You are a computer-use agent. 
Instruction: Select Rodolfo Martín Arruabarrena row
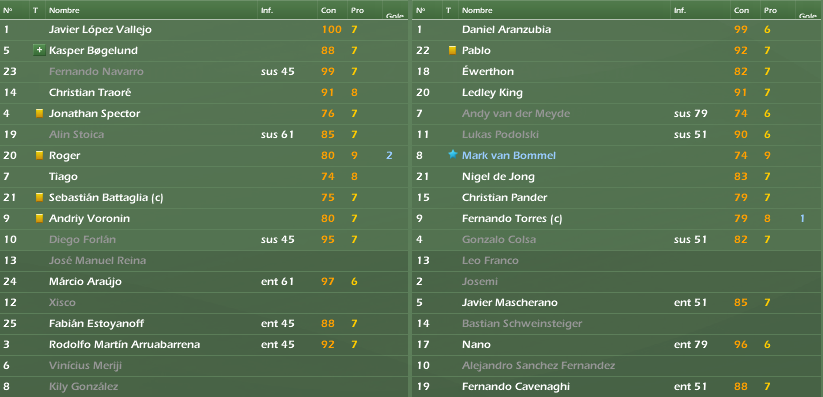point(204,345)
